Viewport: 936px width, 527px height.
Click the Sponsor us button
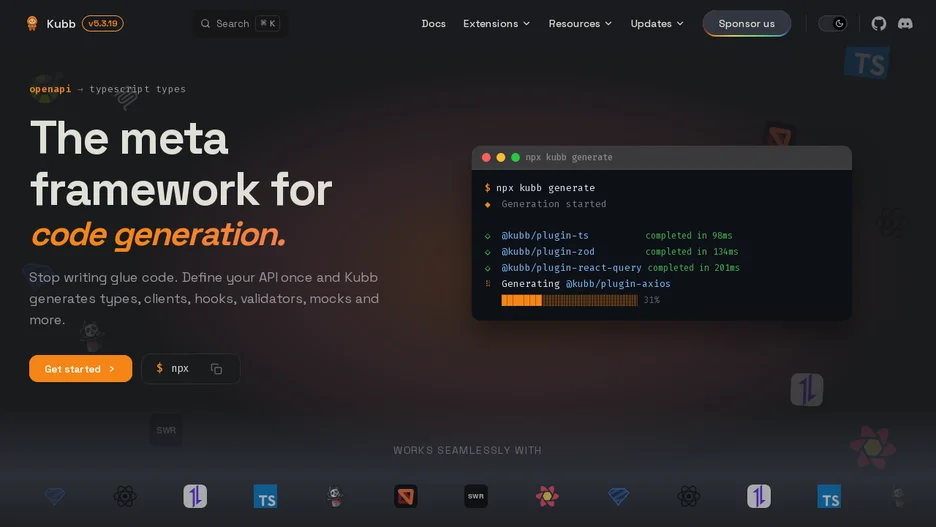(x=746, y=23)
